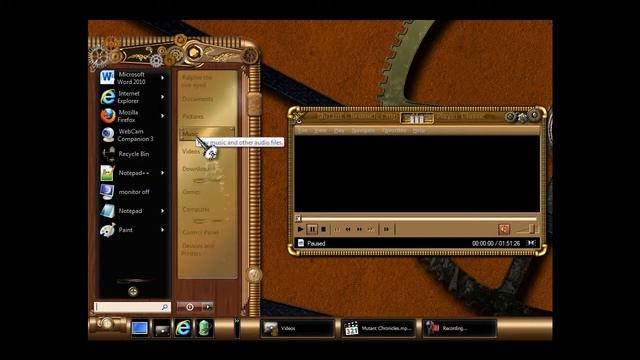
Task: Switch to Mutant Chronicles taskbar button
Action: 378,328
